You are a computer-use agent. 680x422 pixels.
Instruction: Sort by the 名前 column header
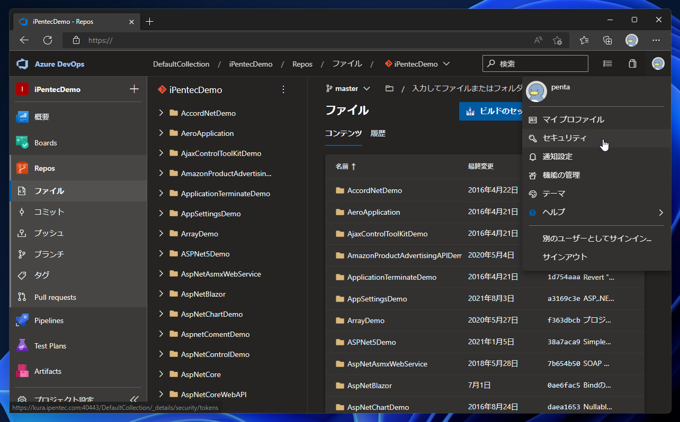345,166
